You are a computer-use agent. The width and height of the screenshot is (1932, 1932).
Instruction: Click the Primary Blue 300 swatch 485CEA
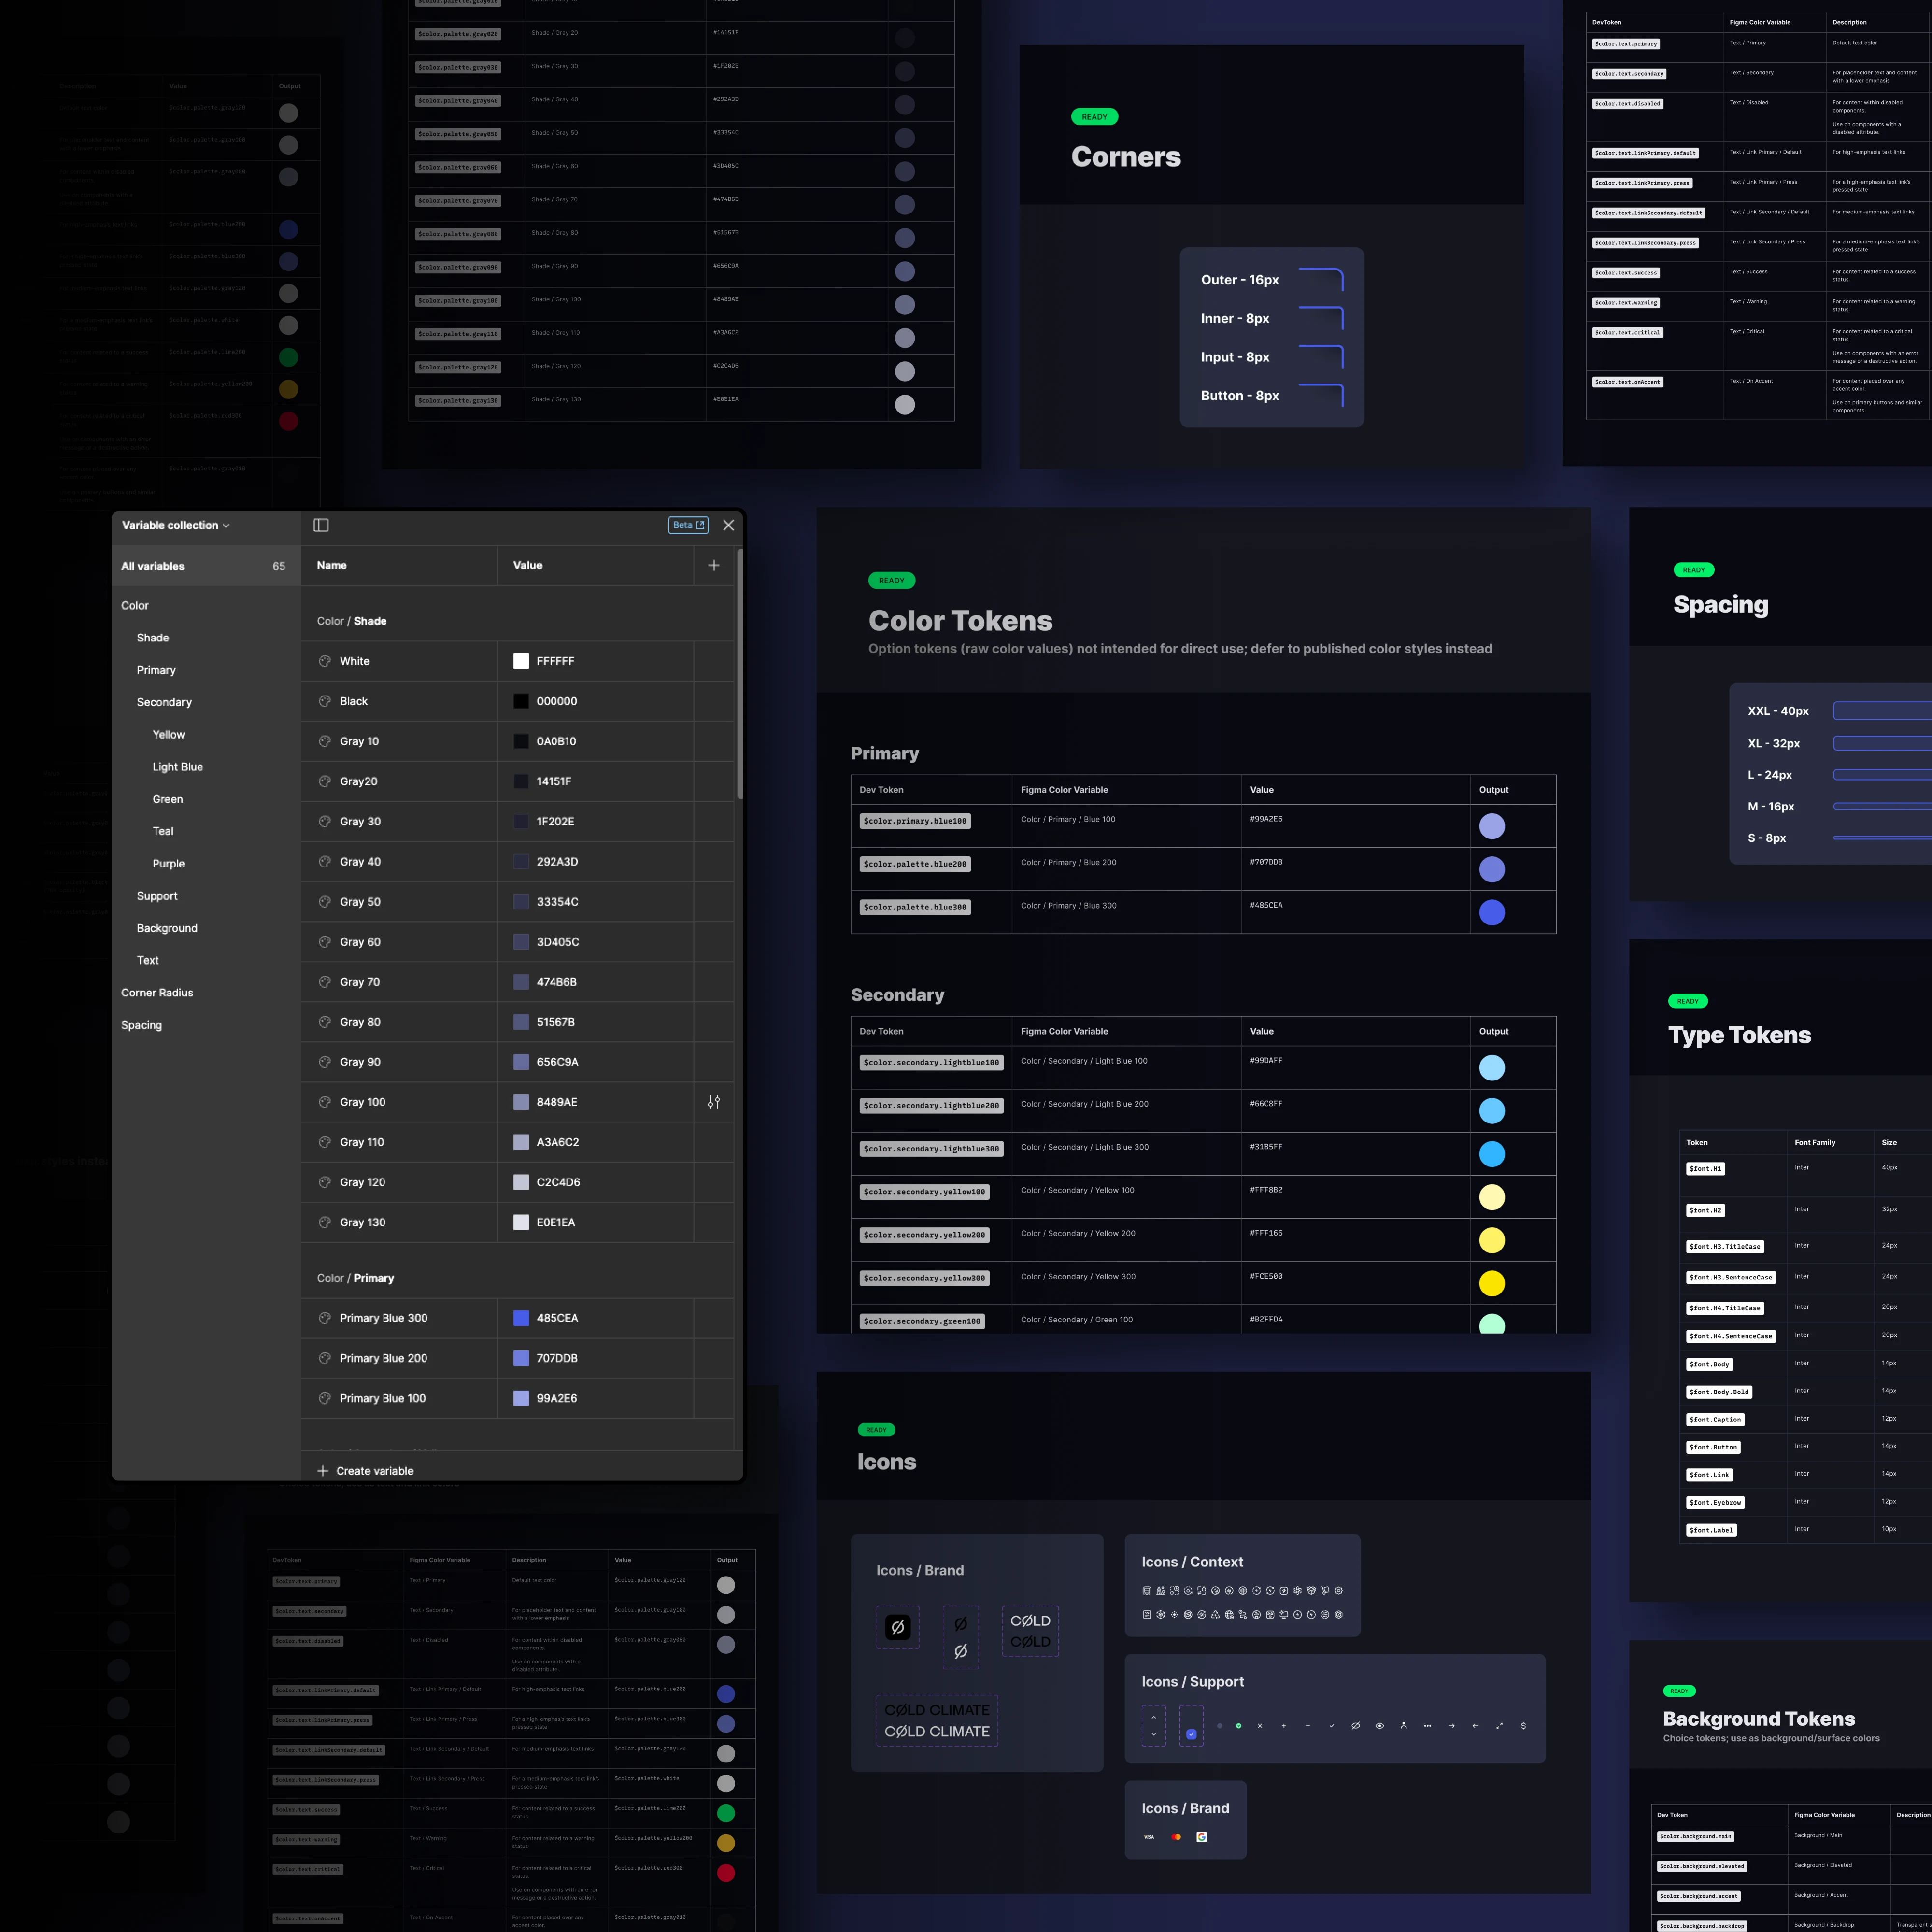click(x=521, y=1318)
